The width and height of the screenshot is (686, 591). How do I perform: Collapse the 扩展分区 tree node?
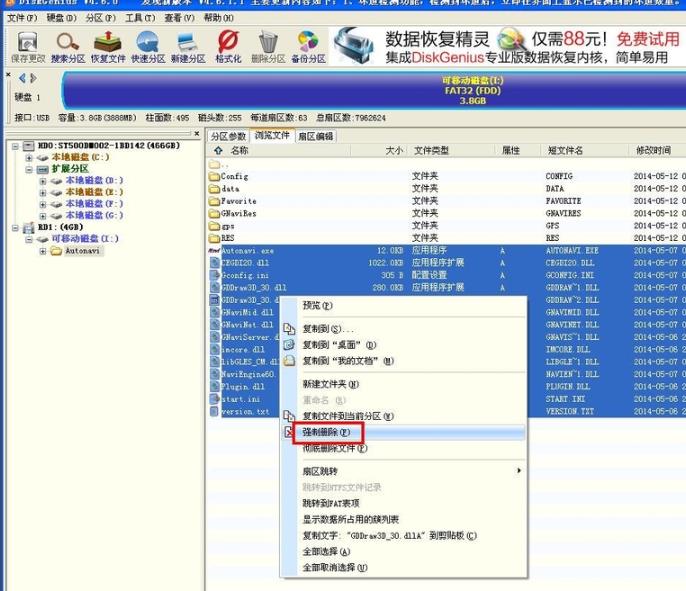[29, 169]
